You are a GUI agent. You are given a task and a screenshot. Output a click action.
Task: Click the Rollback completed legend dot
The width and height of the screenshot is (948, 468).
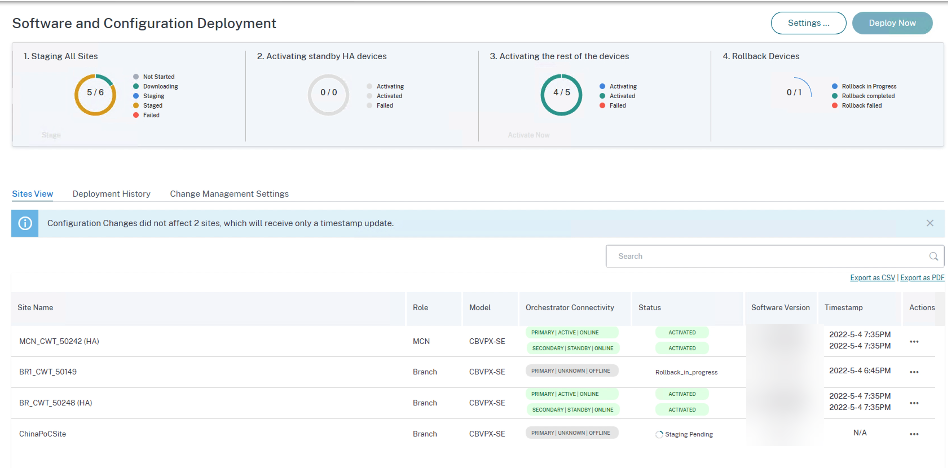[x=835, y=96]
